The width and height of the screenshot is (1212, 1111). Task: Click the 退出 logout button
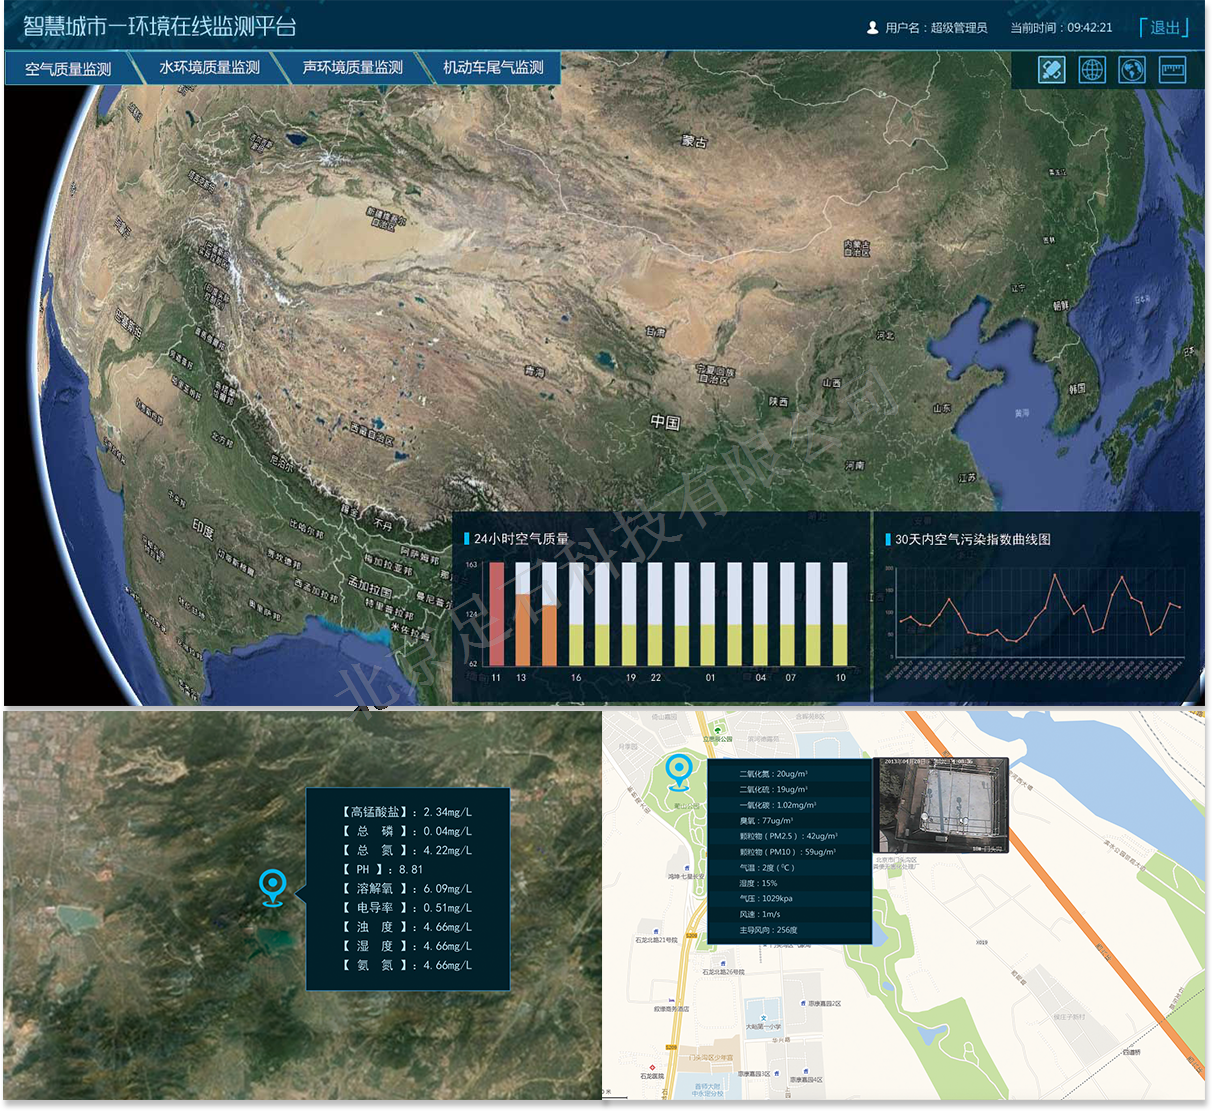pyautogui.click(x=1164, y=28)
